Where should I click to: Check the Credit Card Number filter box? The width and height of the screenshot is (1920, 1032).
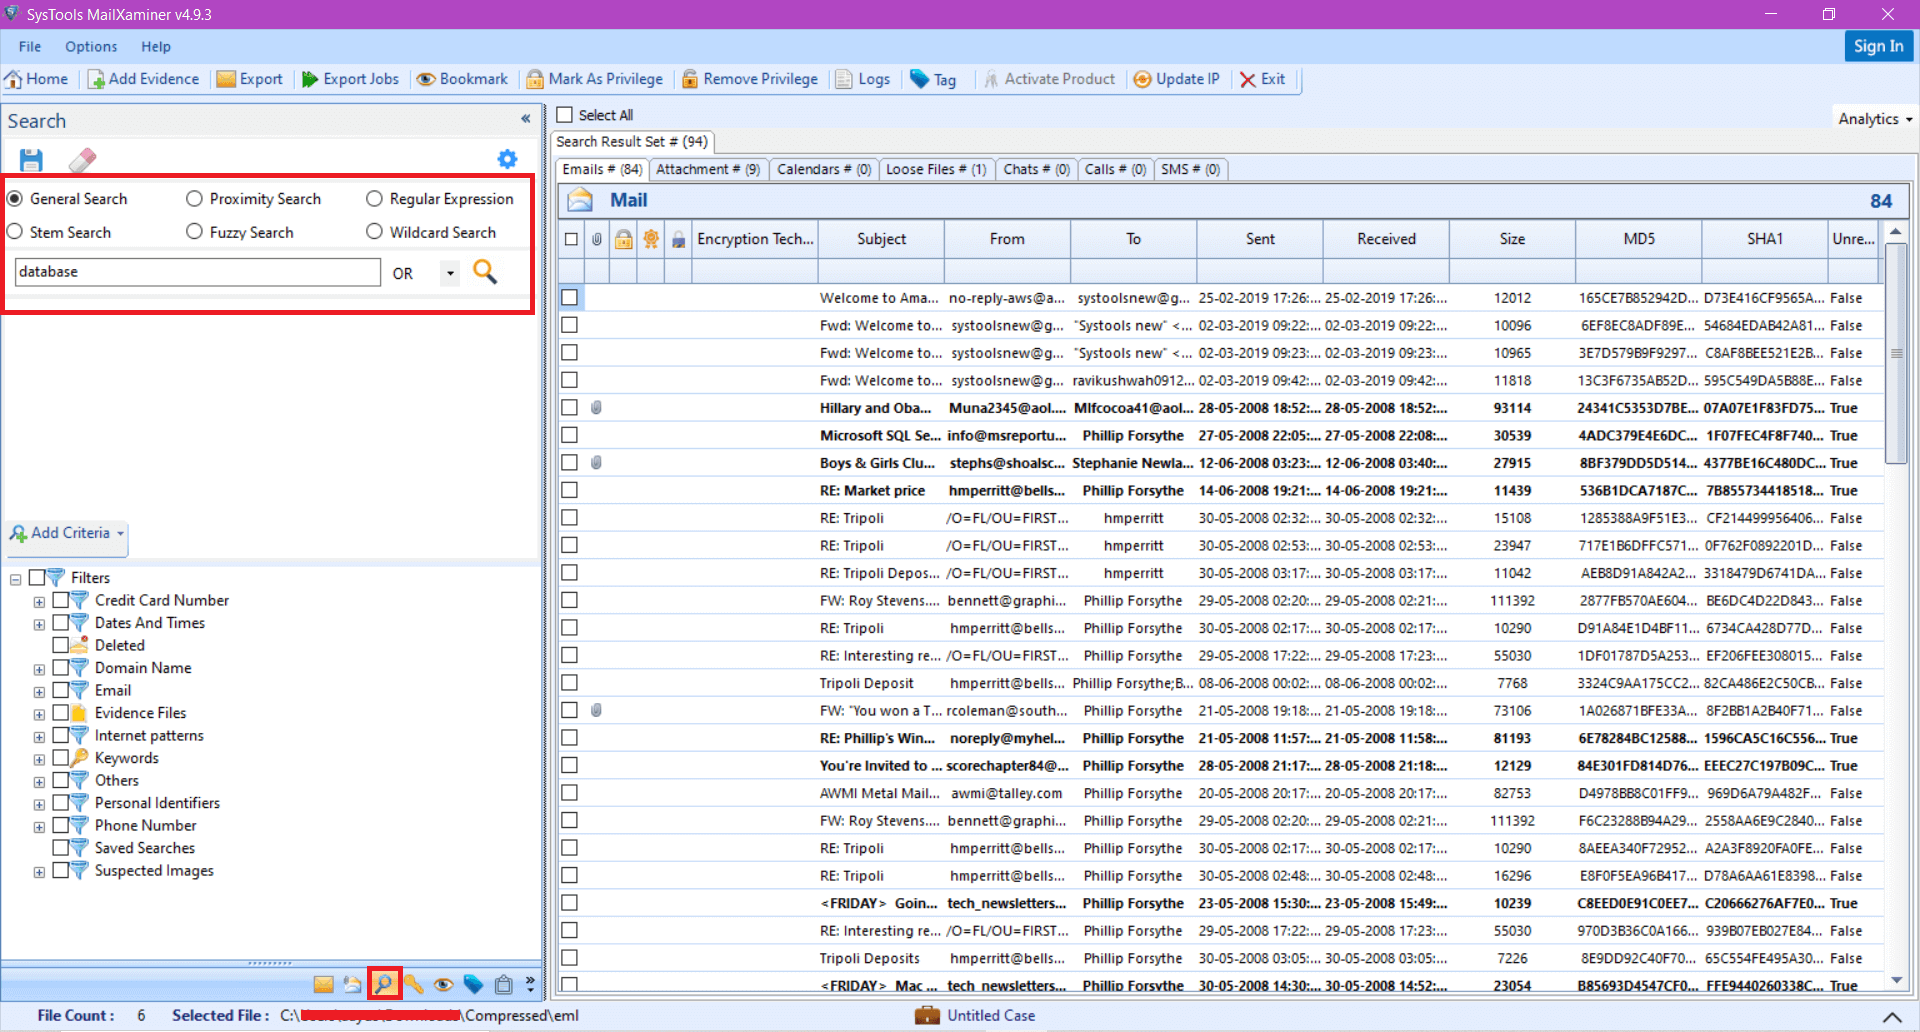coord(61,600)
